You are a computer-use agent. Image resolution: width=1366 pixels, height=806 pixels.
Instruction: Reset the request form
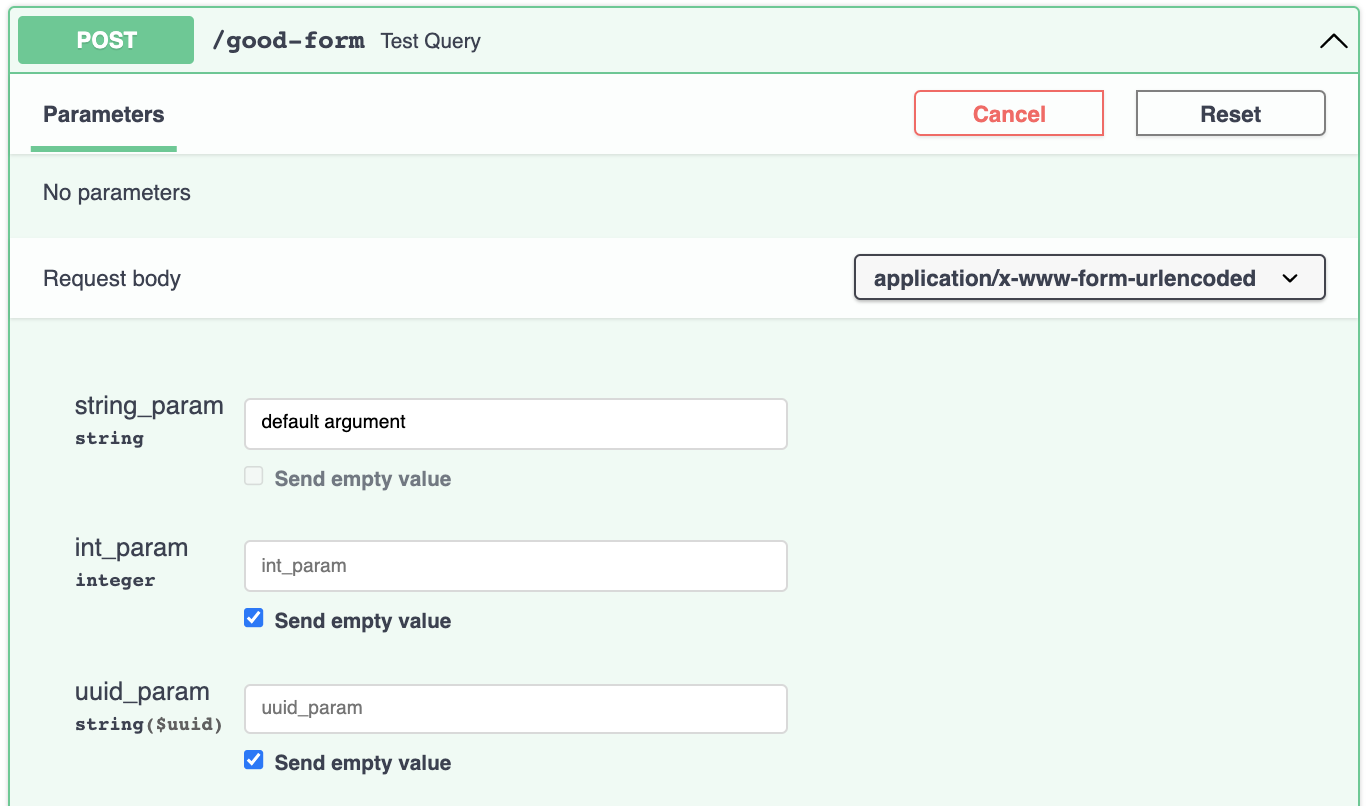1231,113
